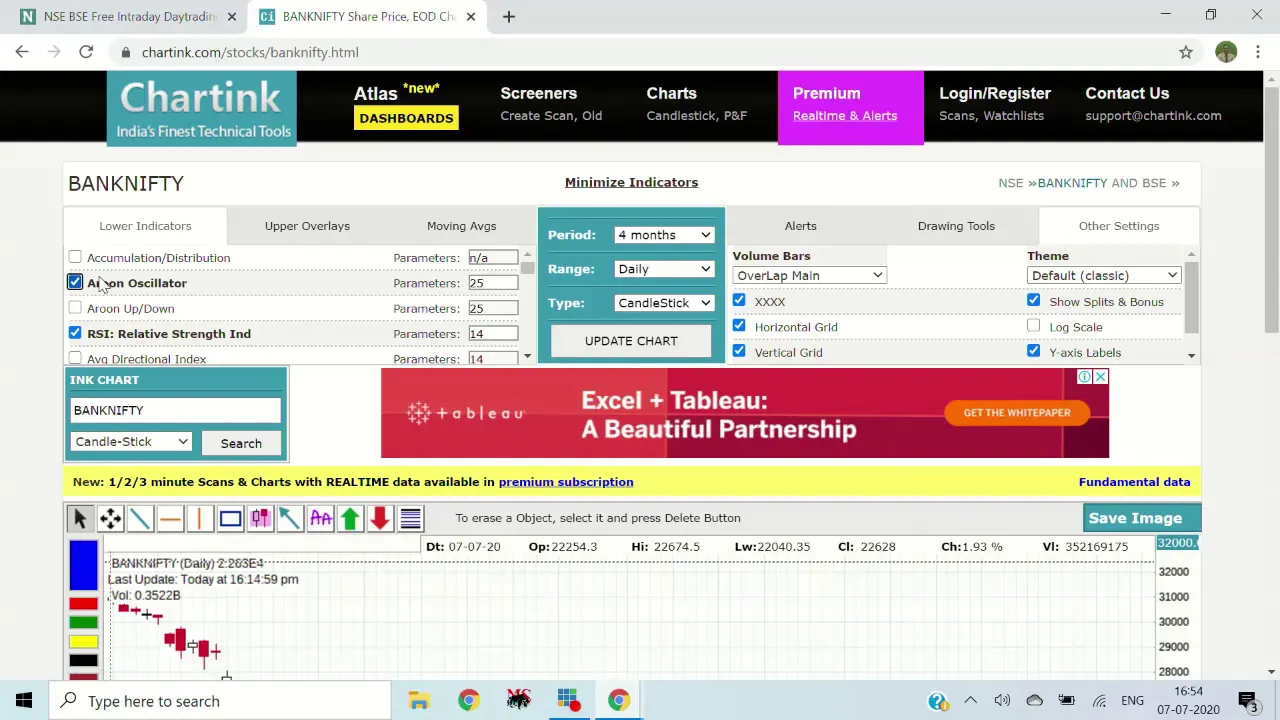This screenshot has height=720, width=1280.
Task: Open the Type dropdown set to CandleStick
Action: pos(664,303)
